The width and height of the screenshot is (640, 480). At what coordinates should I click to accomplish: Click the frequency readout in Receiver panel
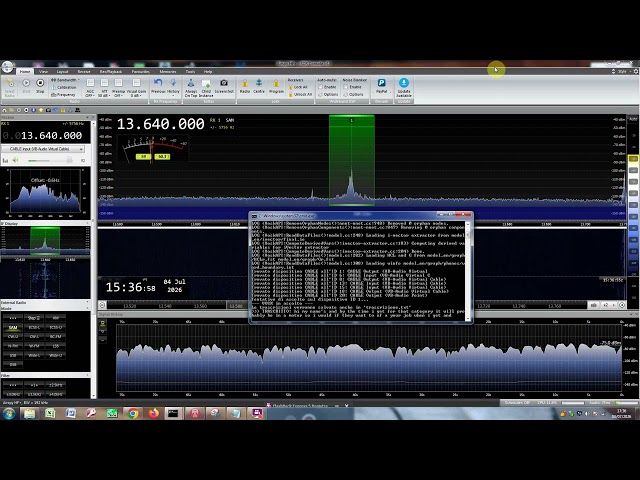tap(42, 135)
